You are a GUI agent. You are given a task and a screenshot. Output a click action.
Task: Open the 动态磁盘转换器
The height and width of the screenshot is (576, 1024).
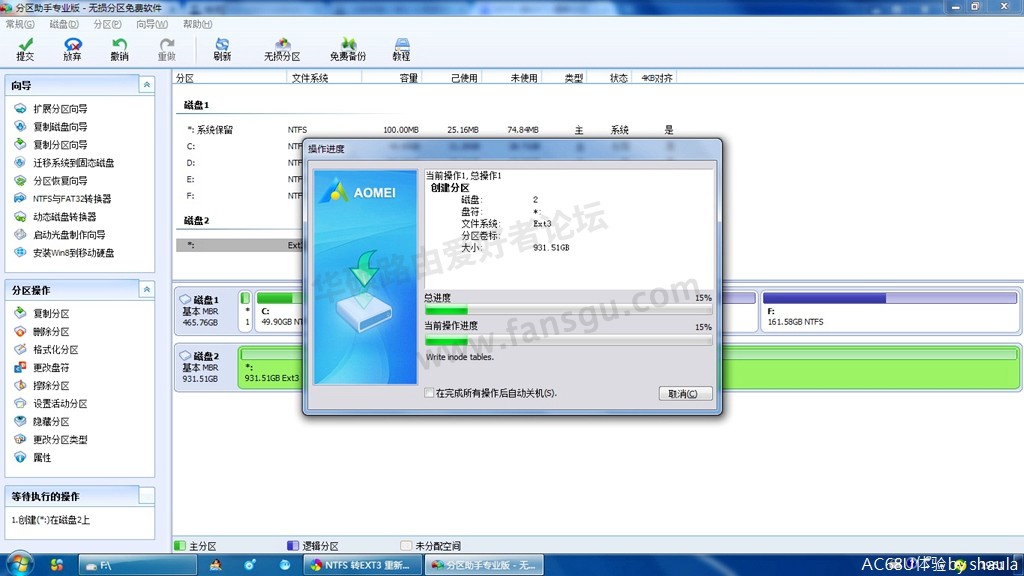pyautogui.click(x=56, y=217)
